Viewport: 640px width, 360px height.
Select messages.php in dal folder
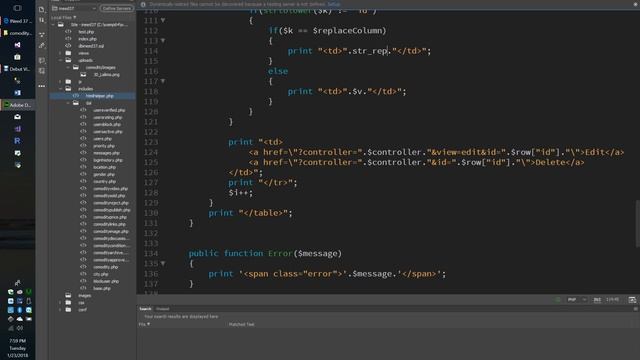coord(106,153)
